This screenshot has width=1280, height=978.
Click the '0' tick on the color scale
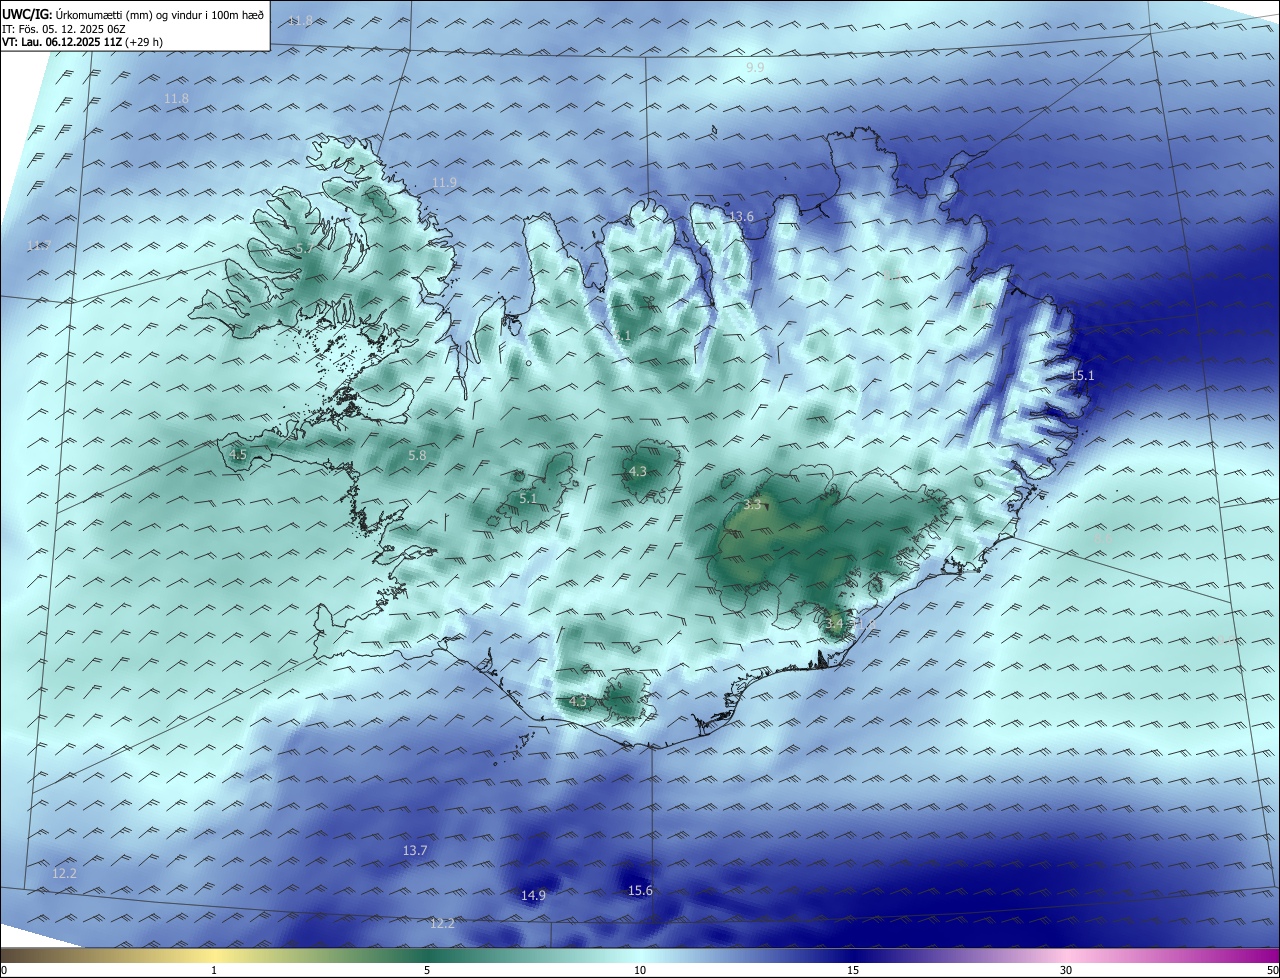3,970
